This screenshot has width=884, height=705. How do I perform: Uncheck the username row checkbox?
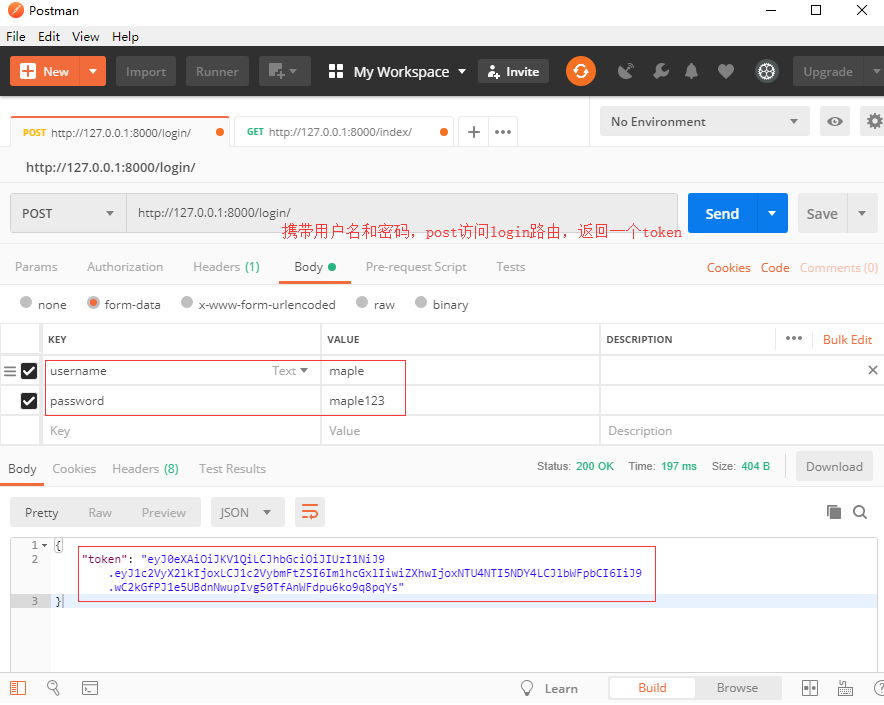pos(29,371)
